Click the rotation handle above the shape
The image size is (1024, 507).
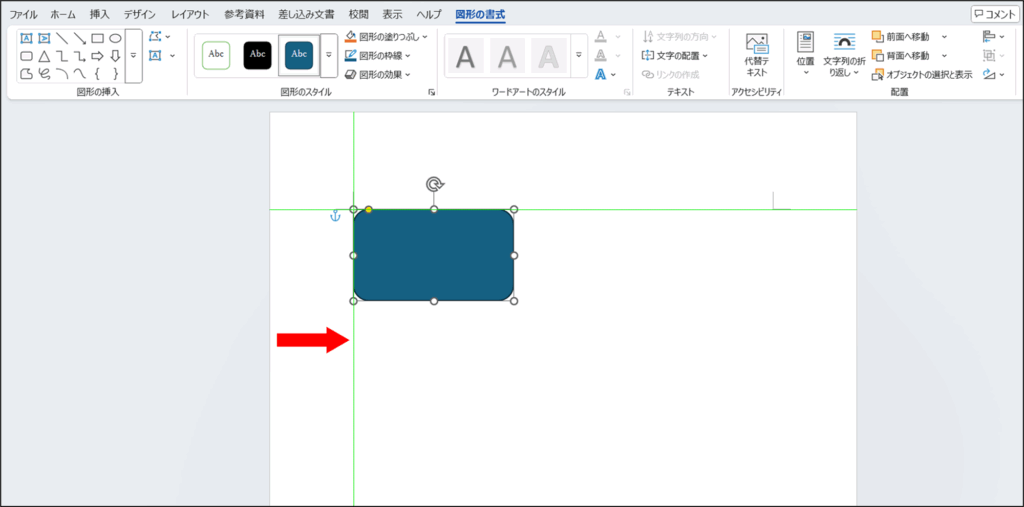434,184
